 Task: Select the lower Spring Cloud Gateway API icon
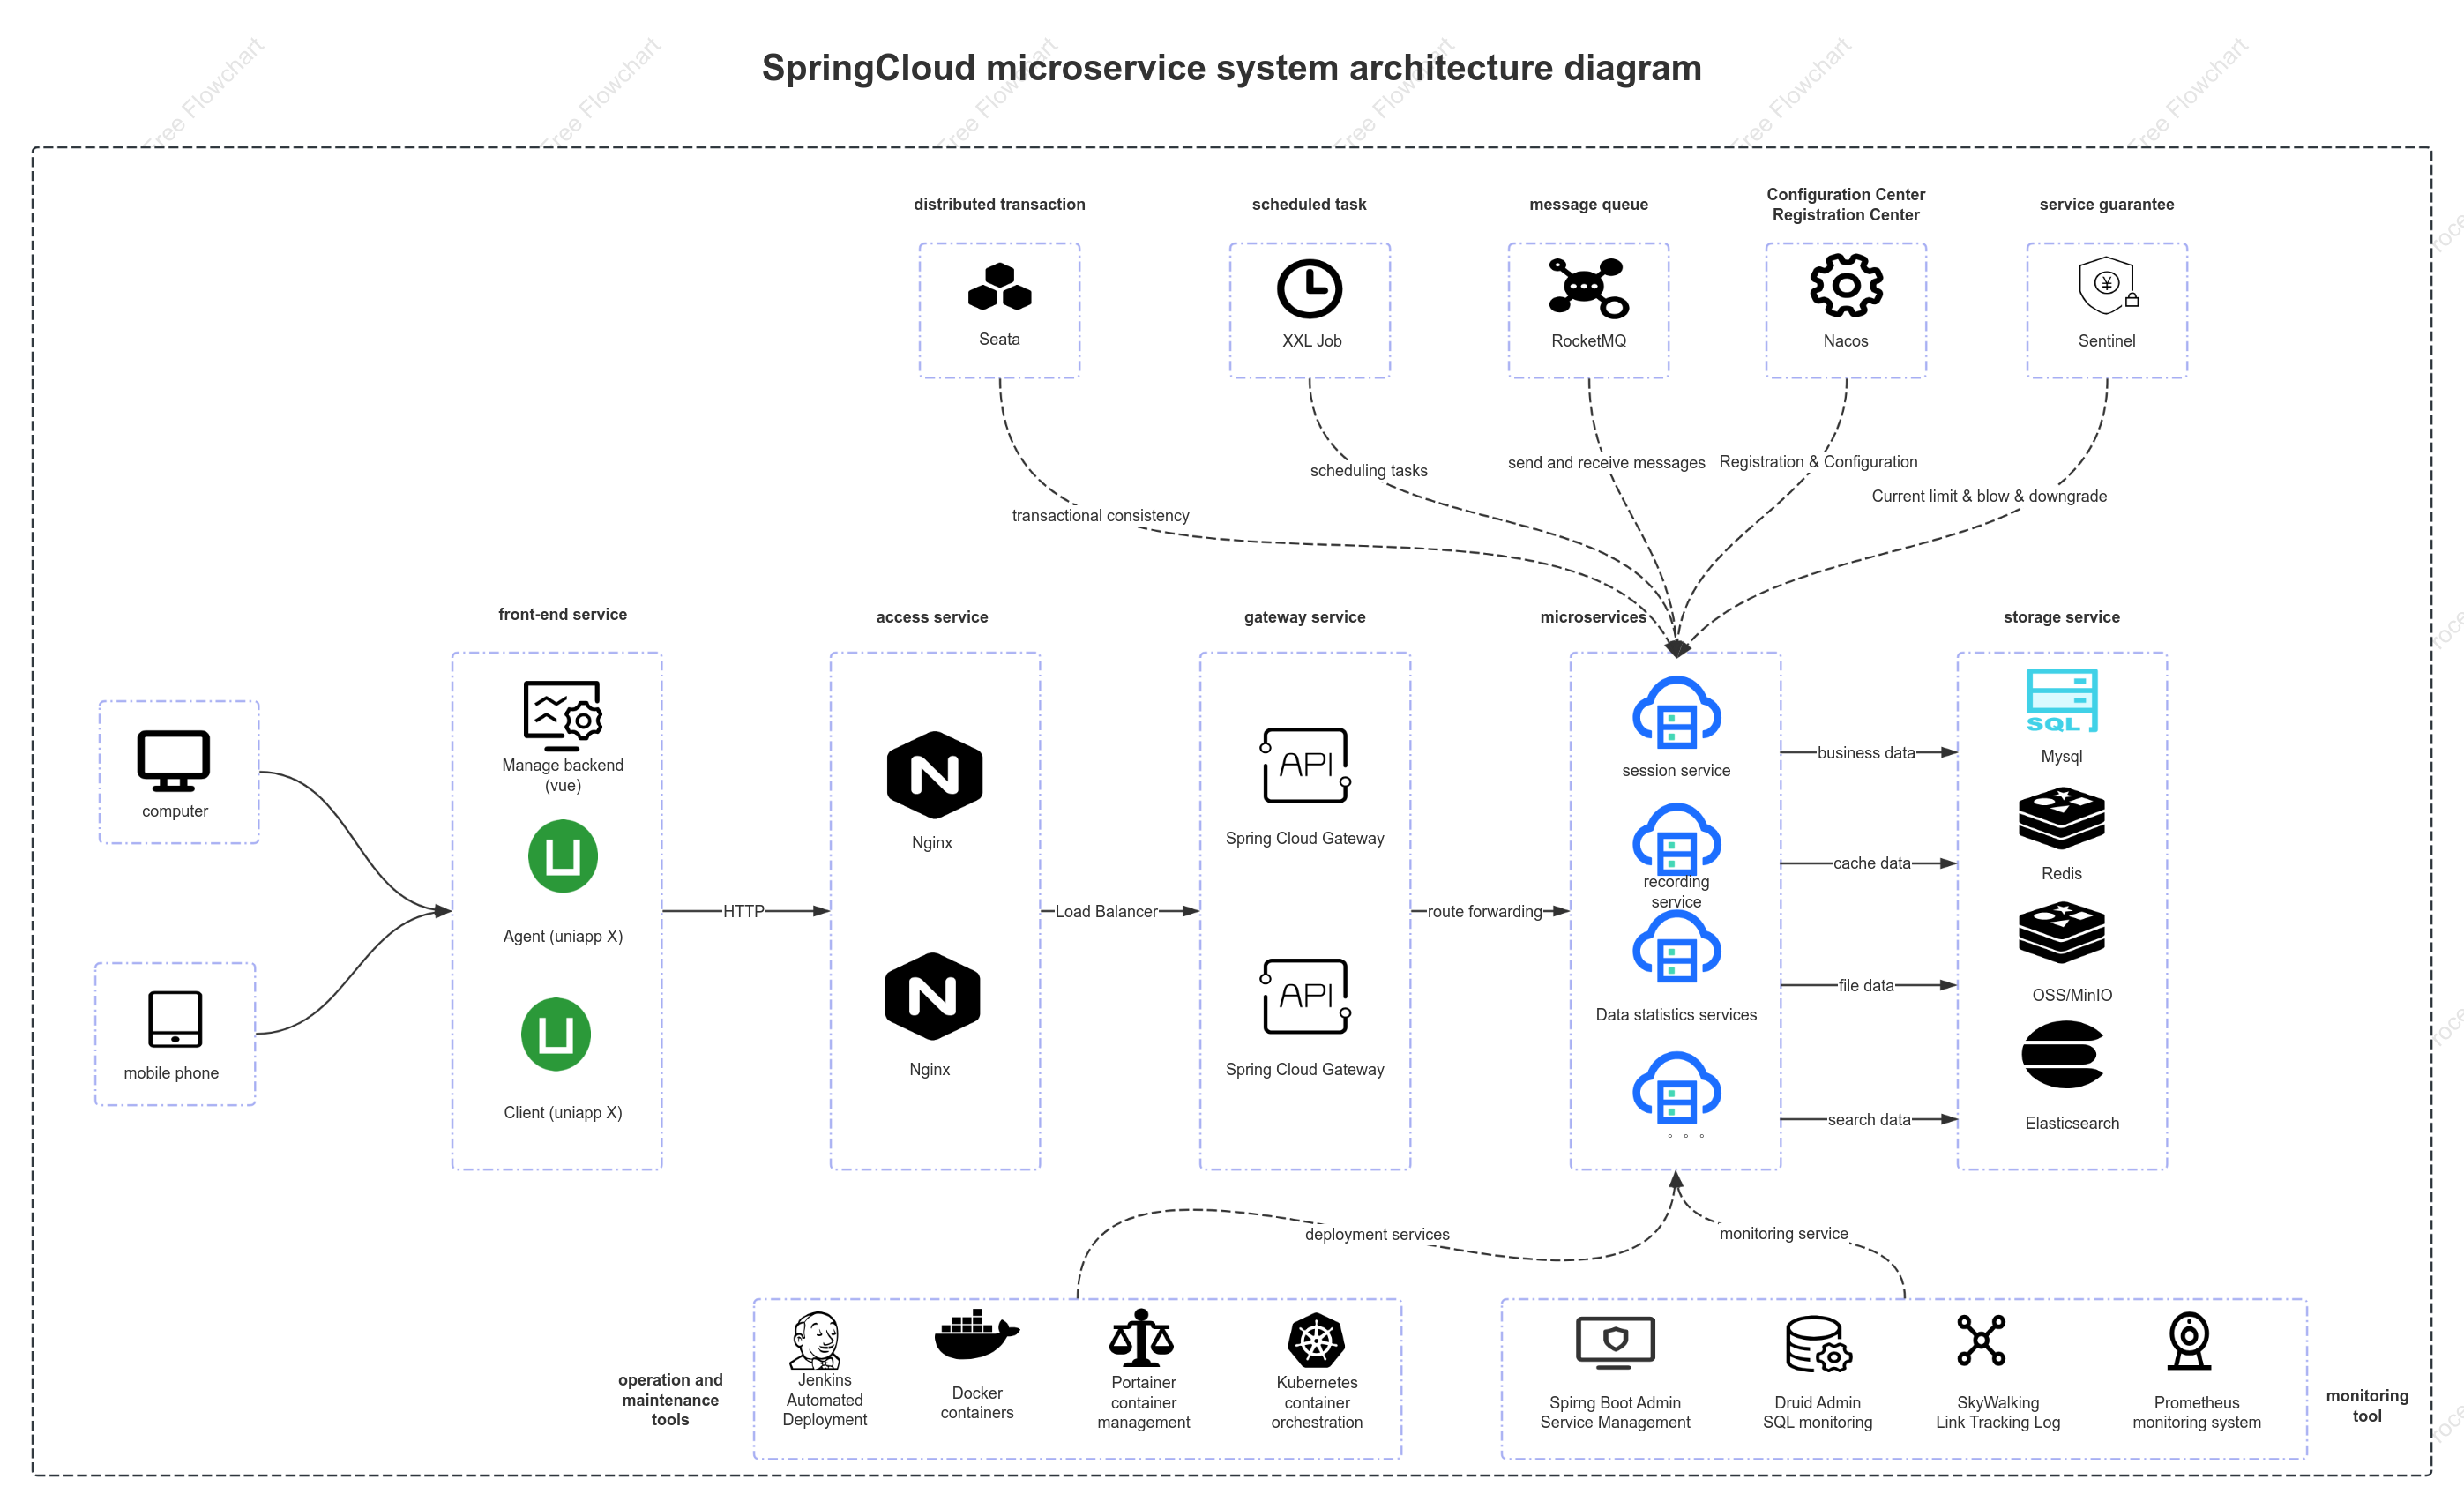tap(1305, 996)
